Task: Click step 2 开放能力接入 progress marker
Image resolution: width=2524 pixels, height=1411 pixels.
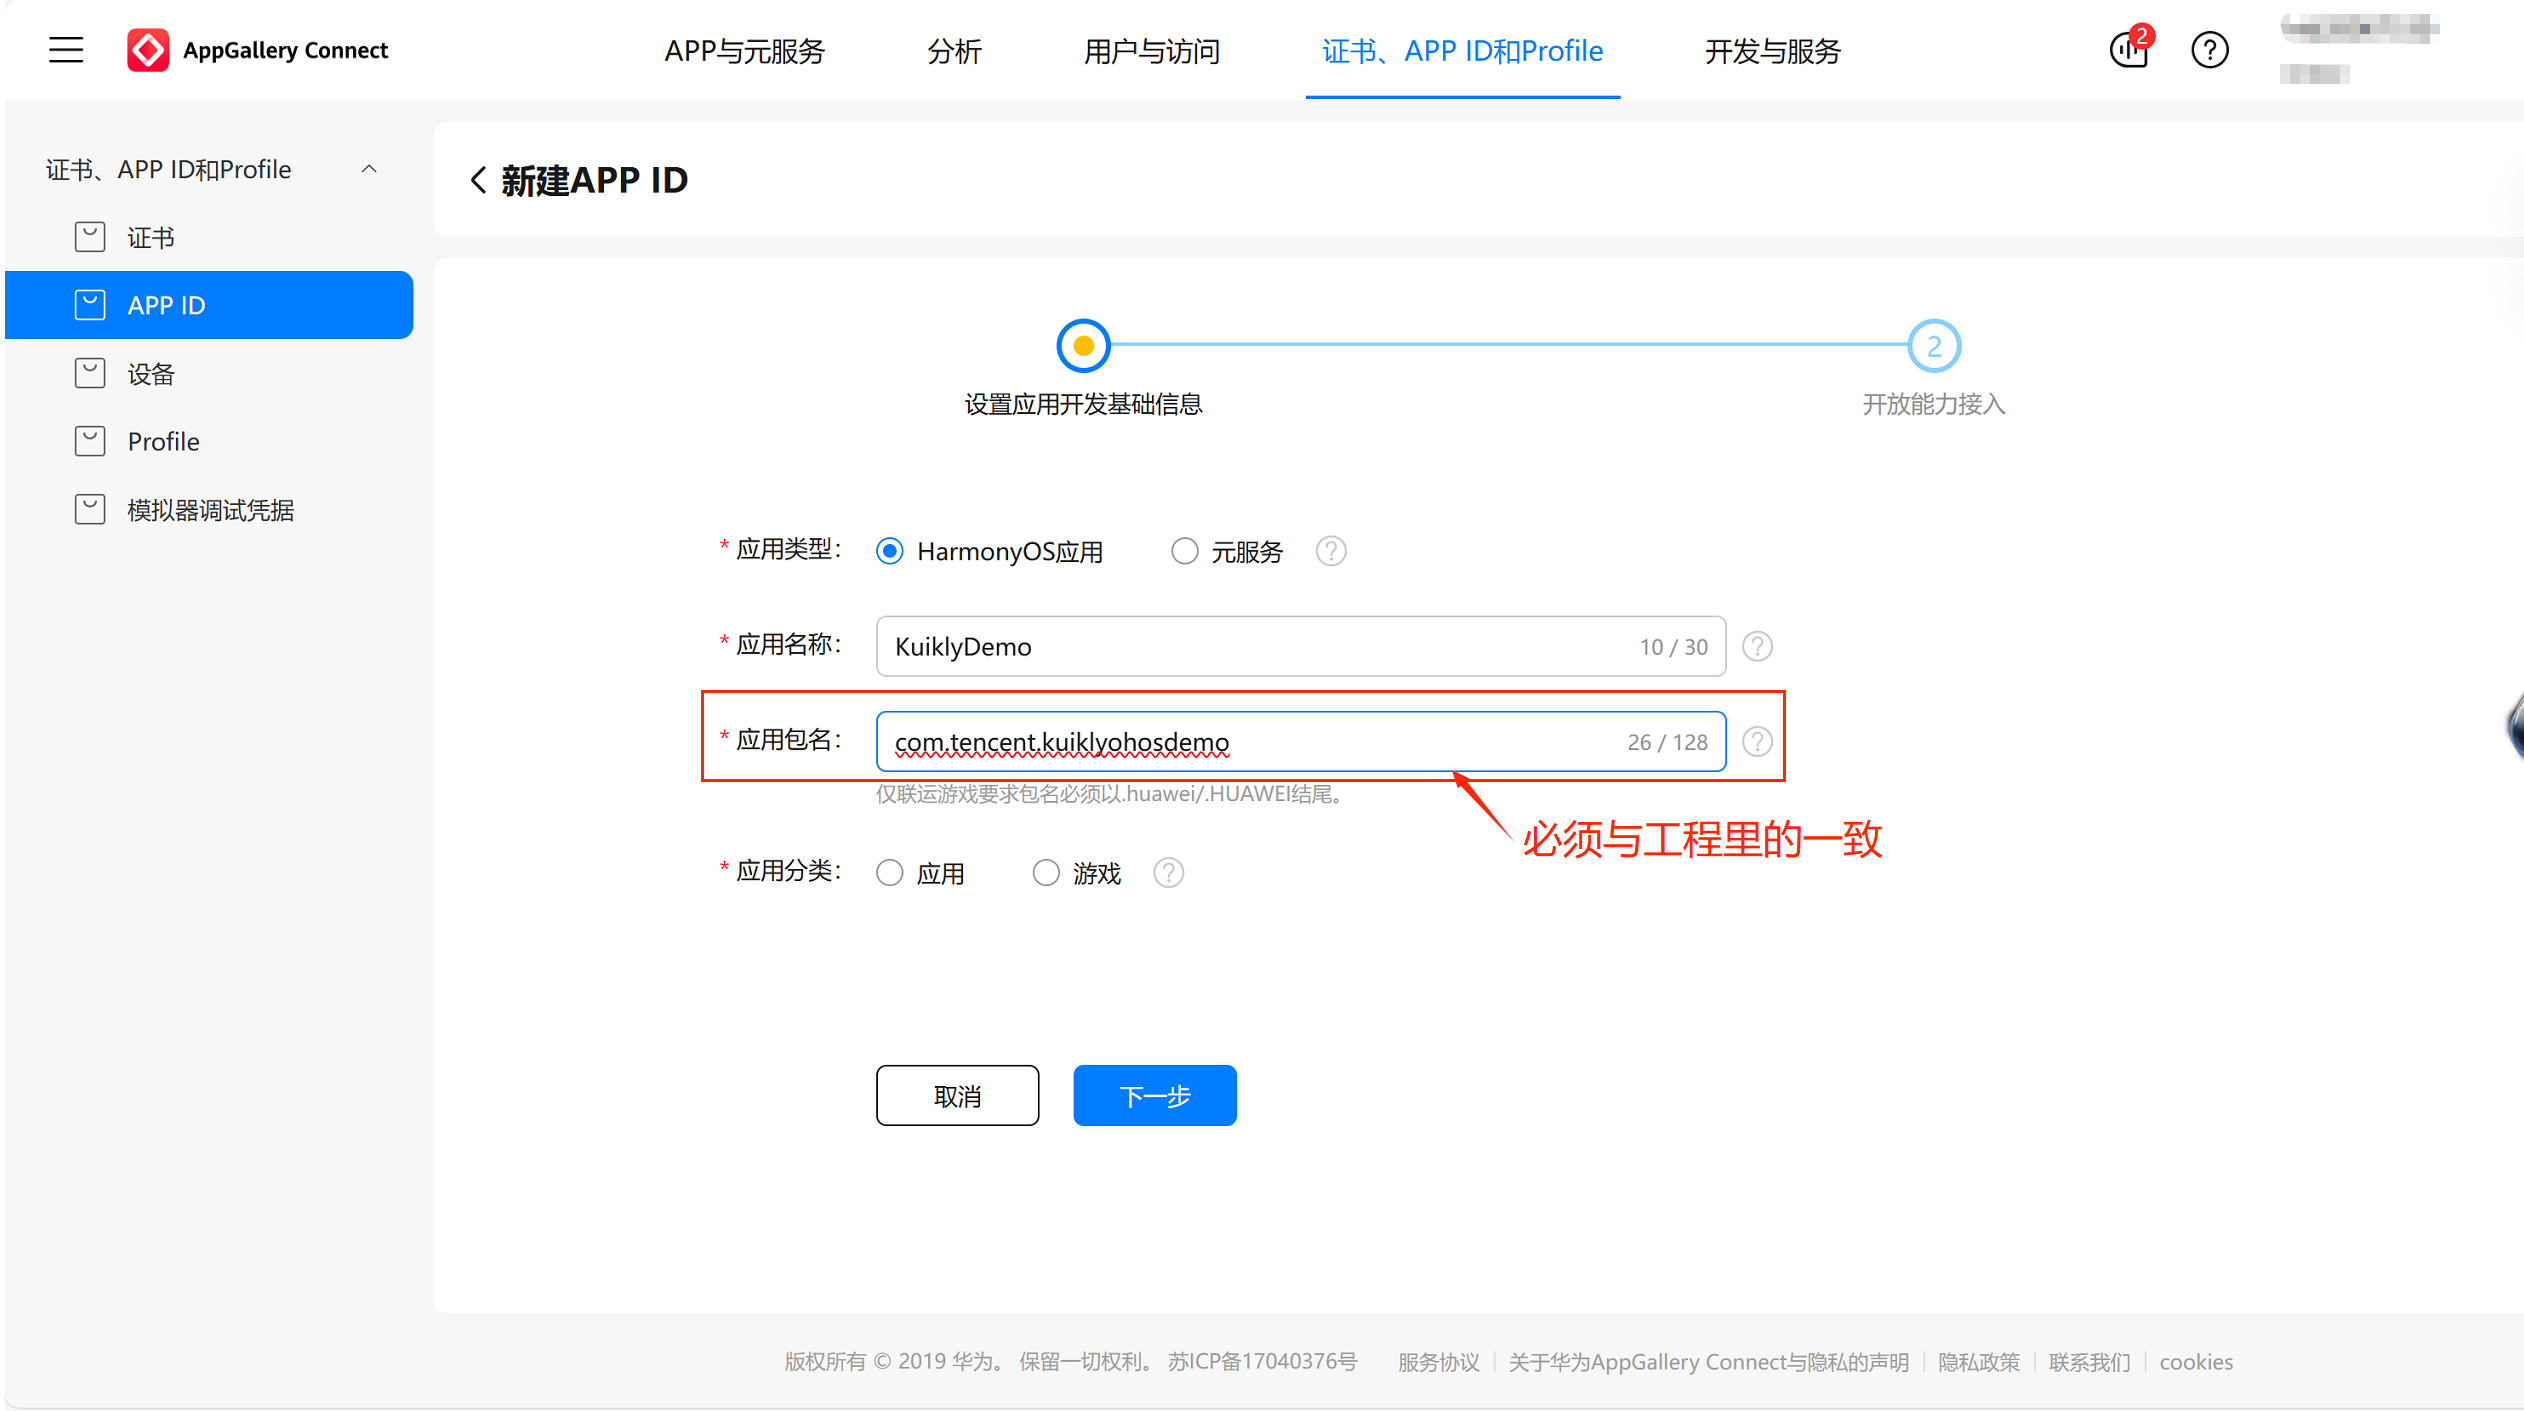Action: 1933,346
